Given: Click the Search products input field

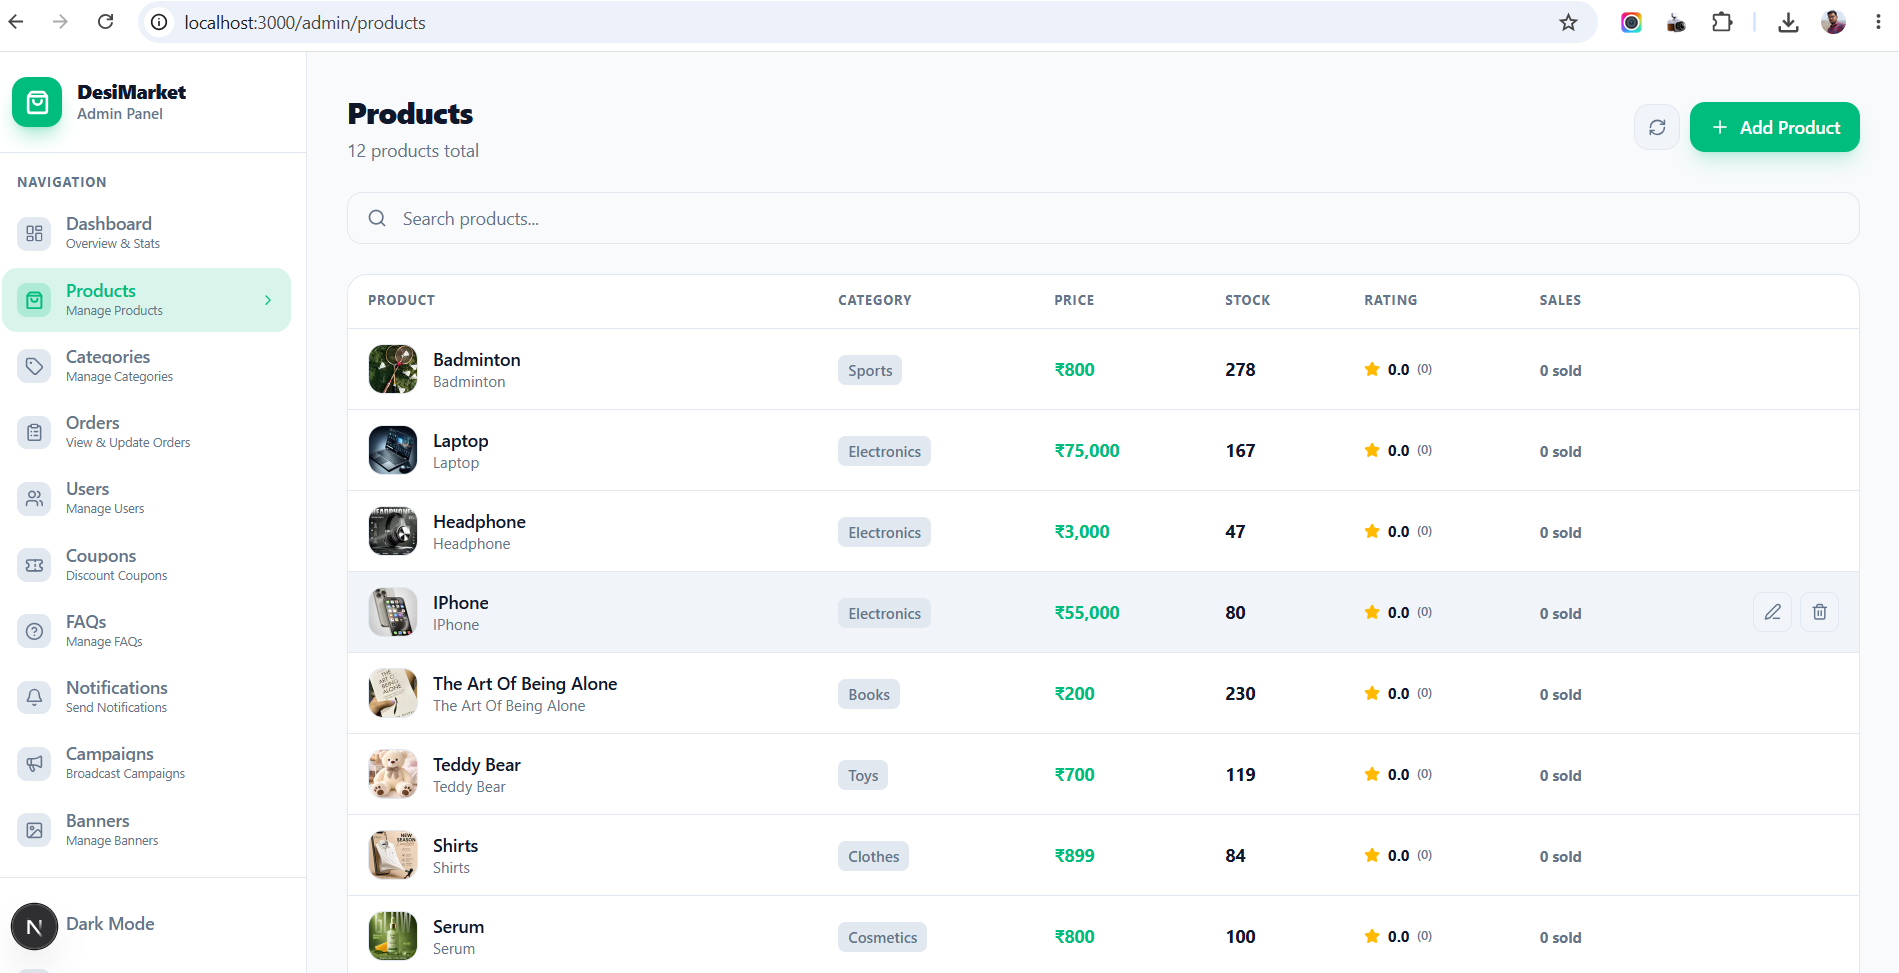Looking at the screenshot, I should point(1103,218).
